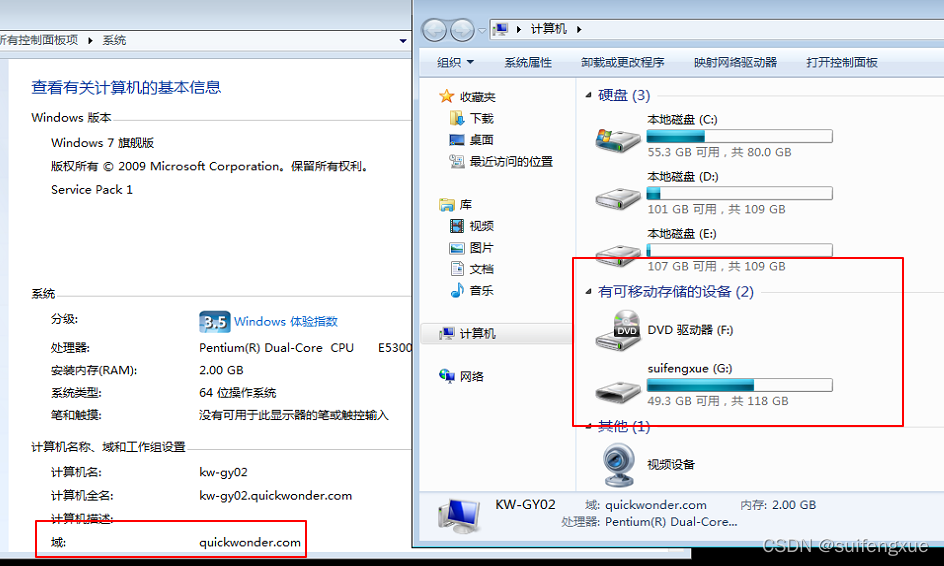Image resolution: width=944 pixels, height=566 pixels.
Task: Select local disk (D:) drive icon
Action: pyautogui.click(x=618, y=195)
